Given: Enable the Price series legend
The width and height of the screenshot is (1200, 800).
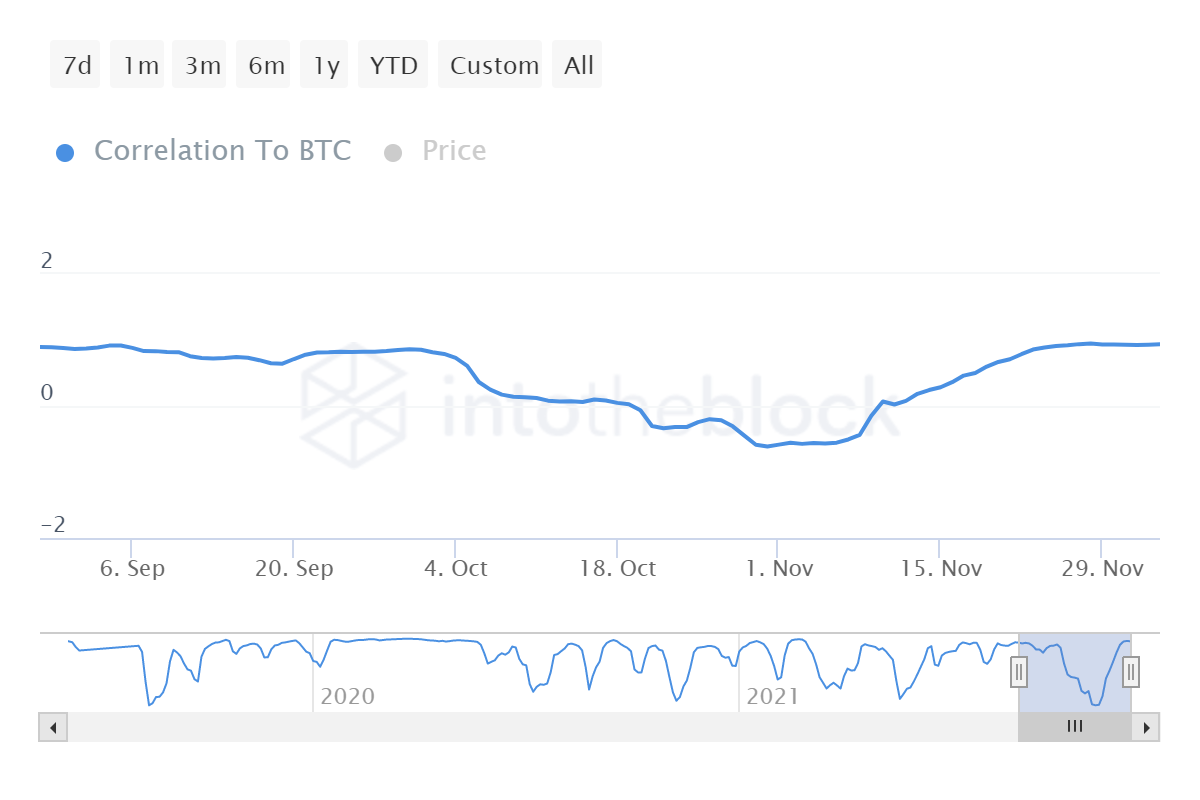Looking at the screenshot, I should (x=453, y=151).
